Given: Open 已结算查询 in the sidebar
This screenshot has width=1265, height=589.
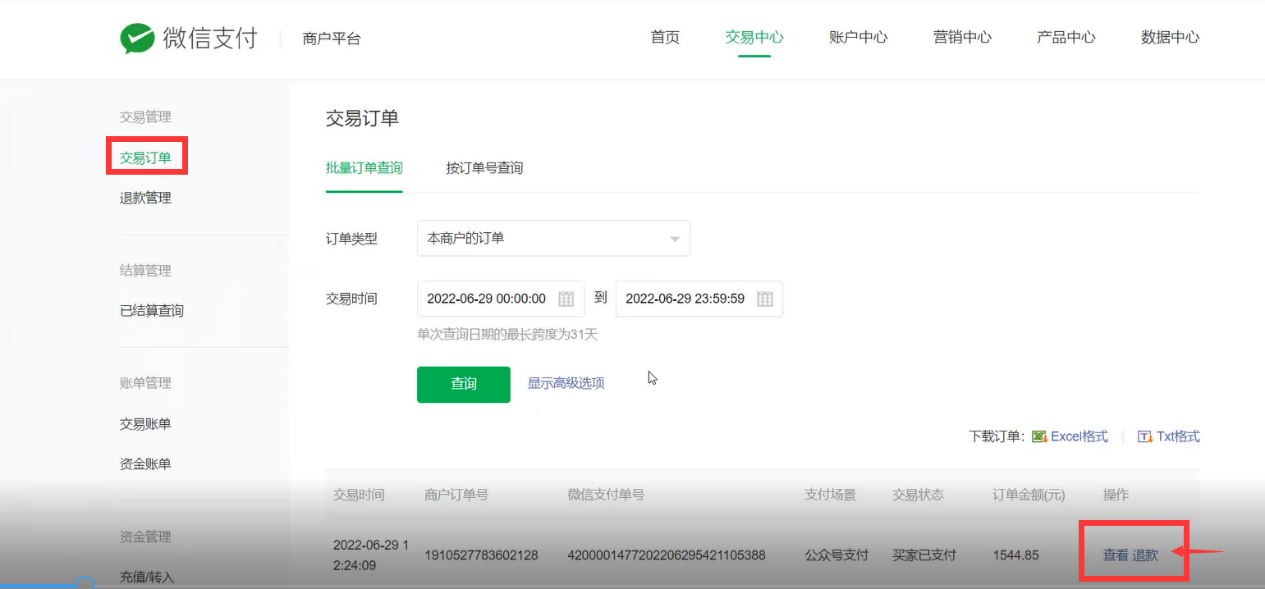Looking at the screenshot, I should pos(151,311).
